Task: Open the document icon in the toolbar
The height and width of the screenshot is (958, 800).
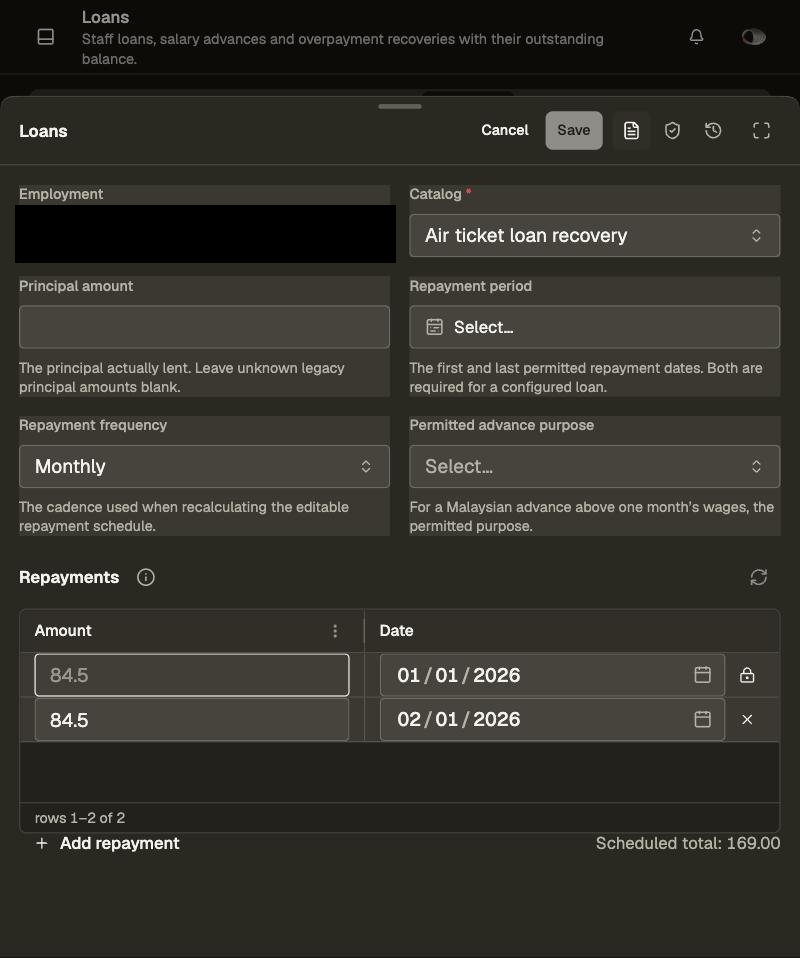Action: tap(631, 130)
